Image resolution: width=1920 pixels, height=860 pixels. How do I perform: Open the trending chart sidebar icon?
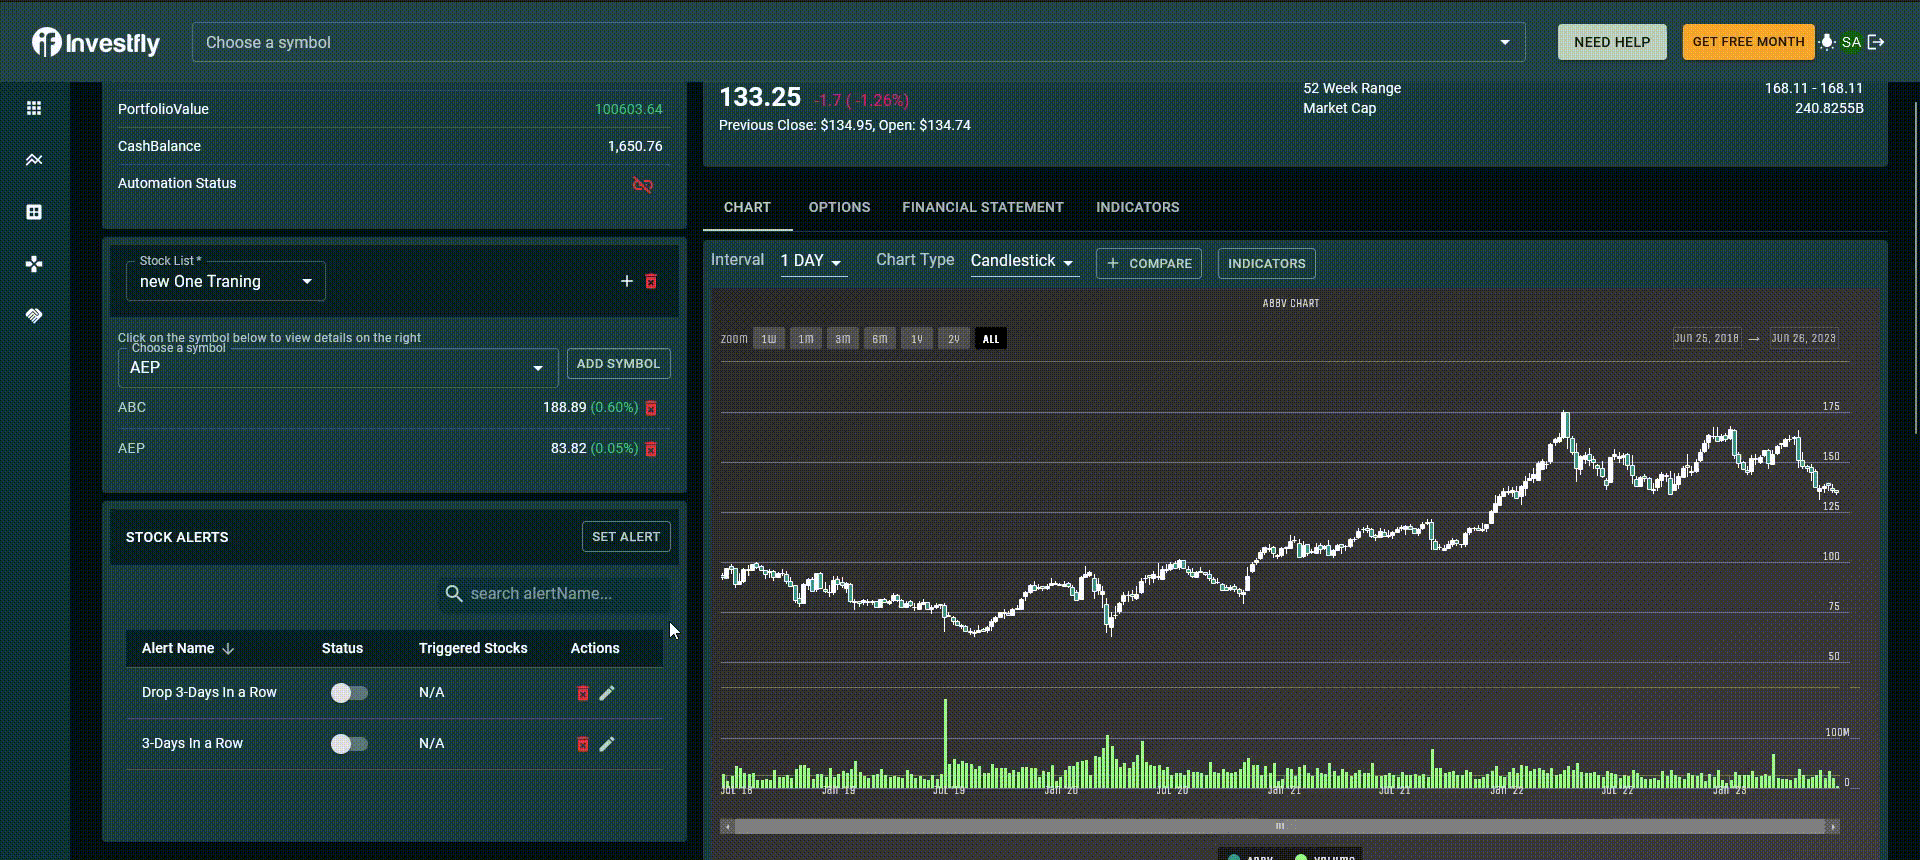pos(34,160)
